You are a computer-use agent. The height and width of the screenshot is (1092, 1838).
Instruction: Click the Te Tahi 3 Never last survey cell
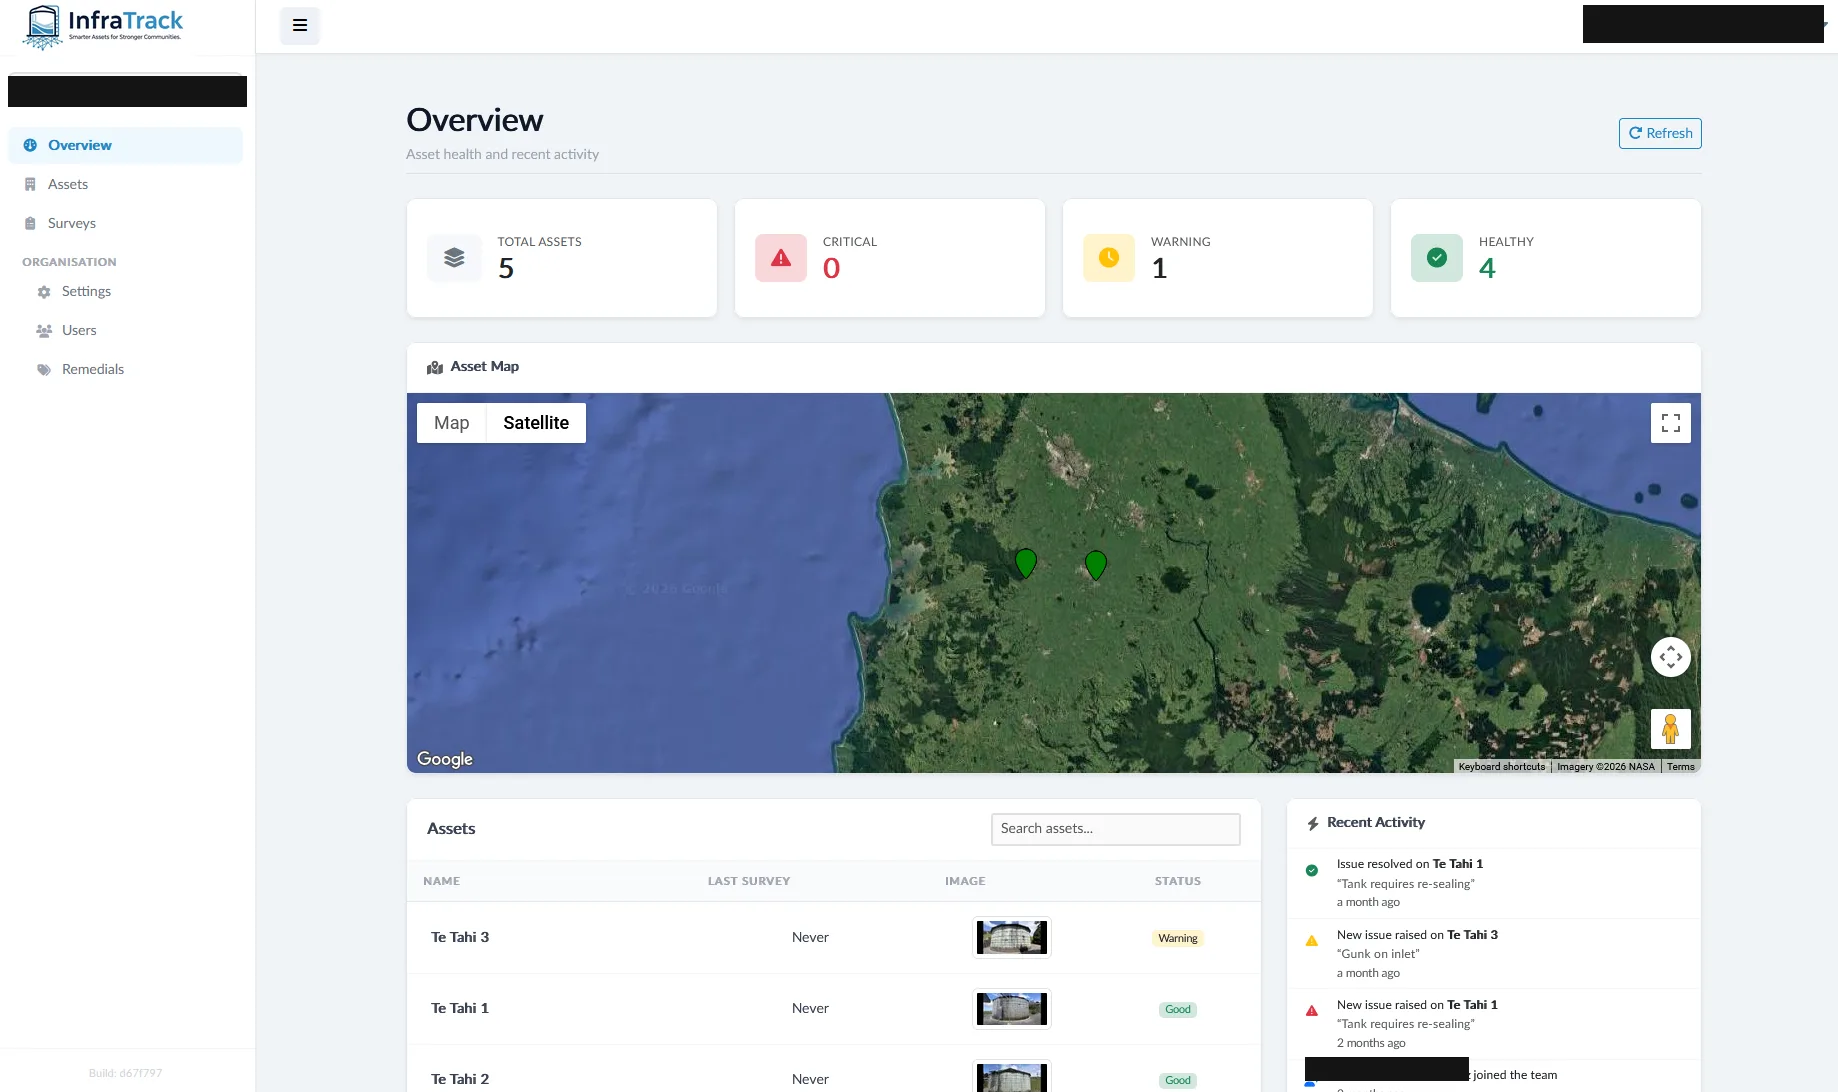tap(810, 938)
